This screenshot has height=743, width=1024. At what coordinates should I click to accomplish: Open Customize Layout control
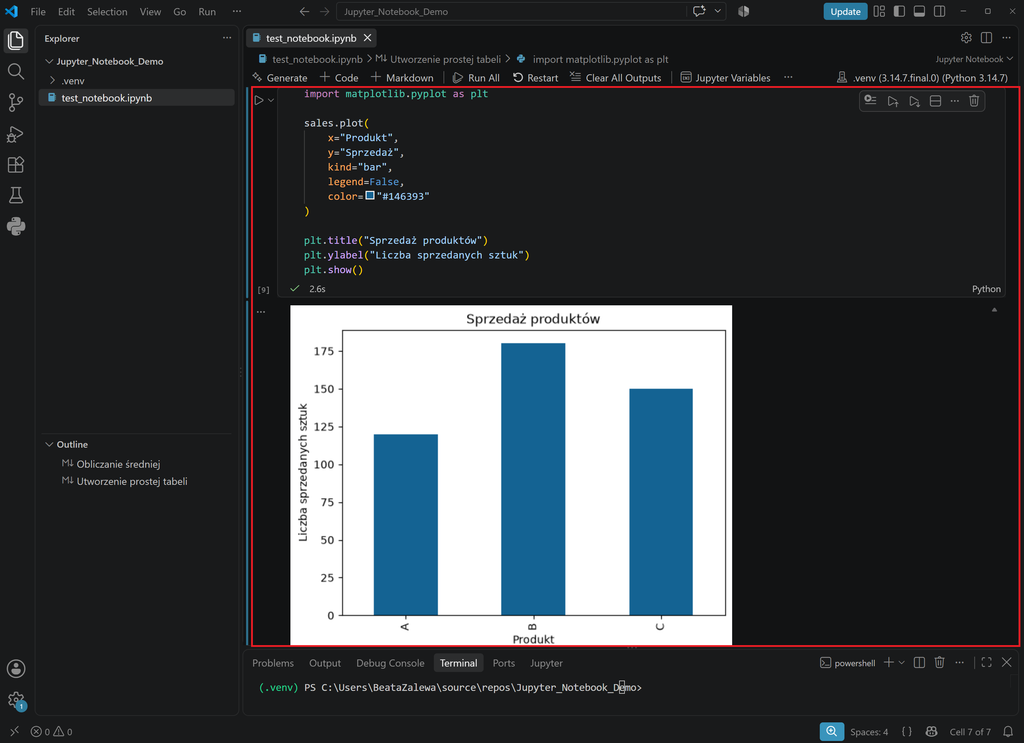(879, 11)
